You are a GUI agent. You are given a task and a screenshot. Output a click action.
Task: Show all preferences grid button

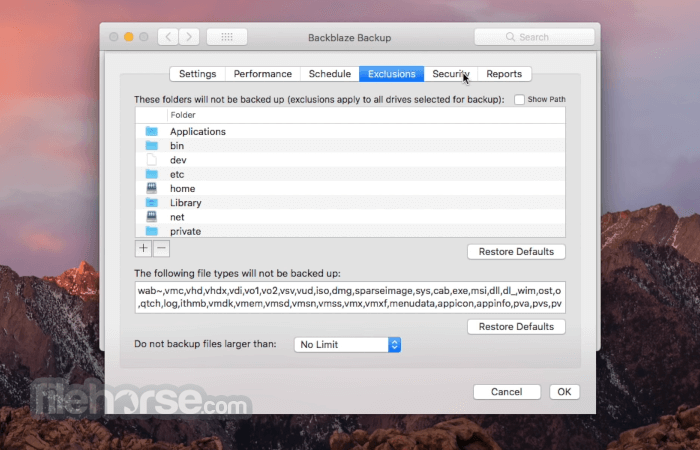(x=227, y=37)
